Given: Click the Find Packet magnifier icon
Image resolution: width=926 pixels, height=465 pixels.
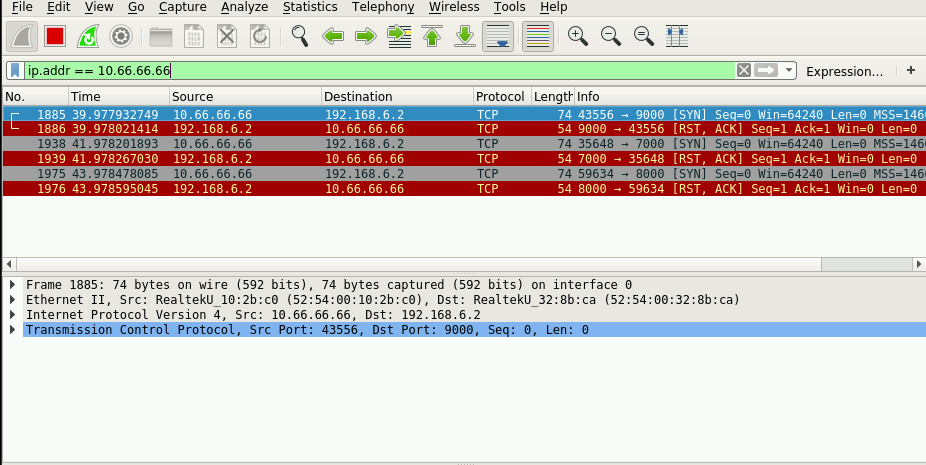Looking at the screenshot, I should [300, 37].
